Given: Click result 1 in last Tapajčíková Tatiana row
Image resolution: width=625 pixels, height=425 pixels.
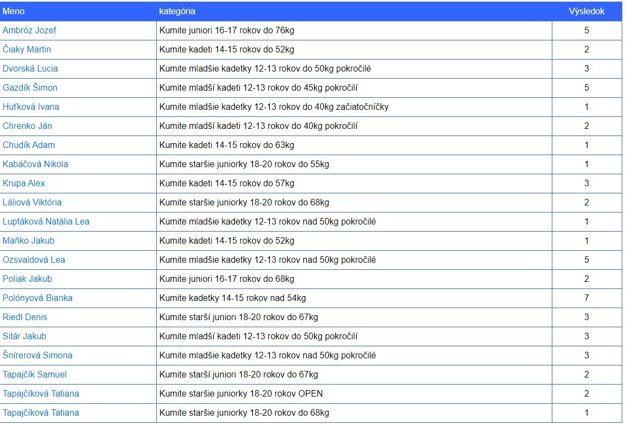Looking at the screenshot, I should [587, 413].
